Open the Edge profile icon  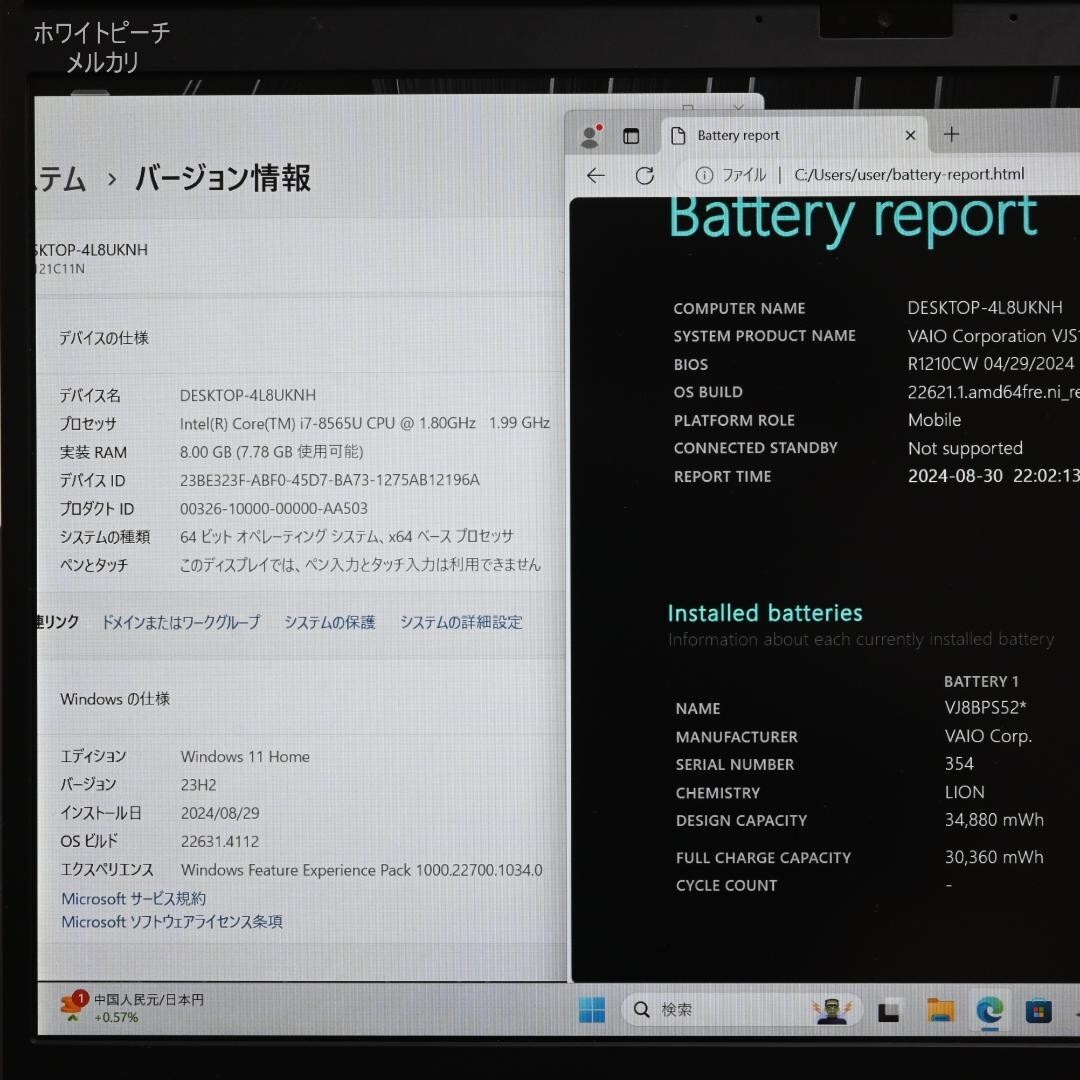tap(591, 136)
